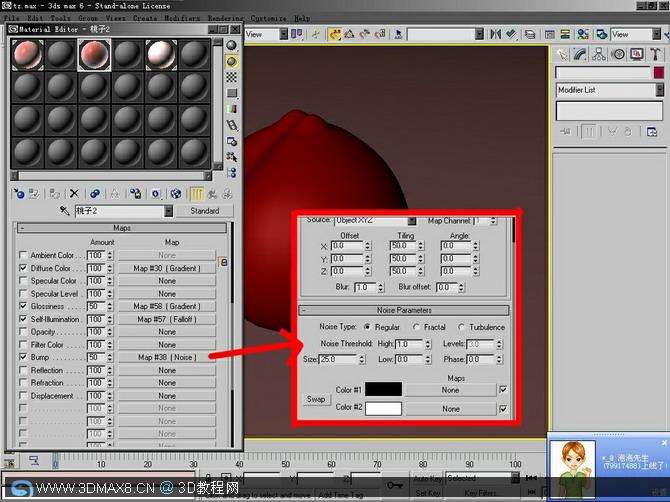Switch to the Display command panel tab
The height and width of the screenshot is (502, 670).
click(x=637, y=54)
